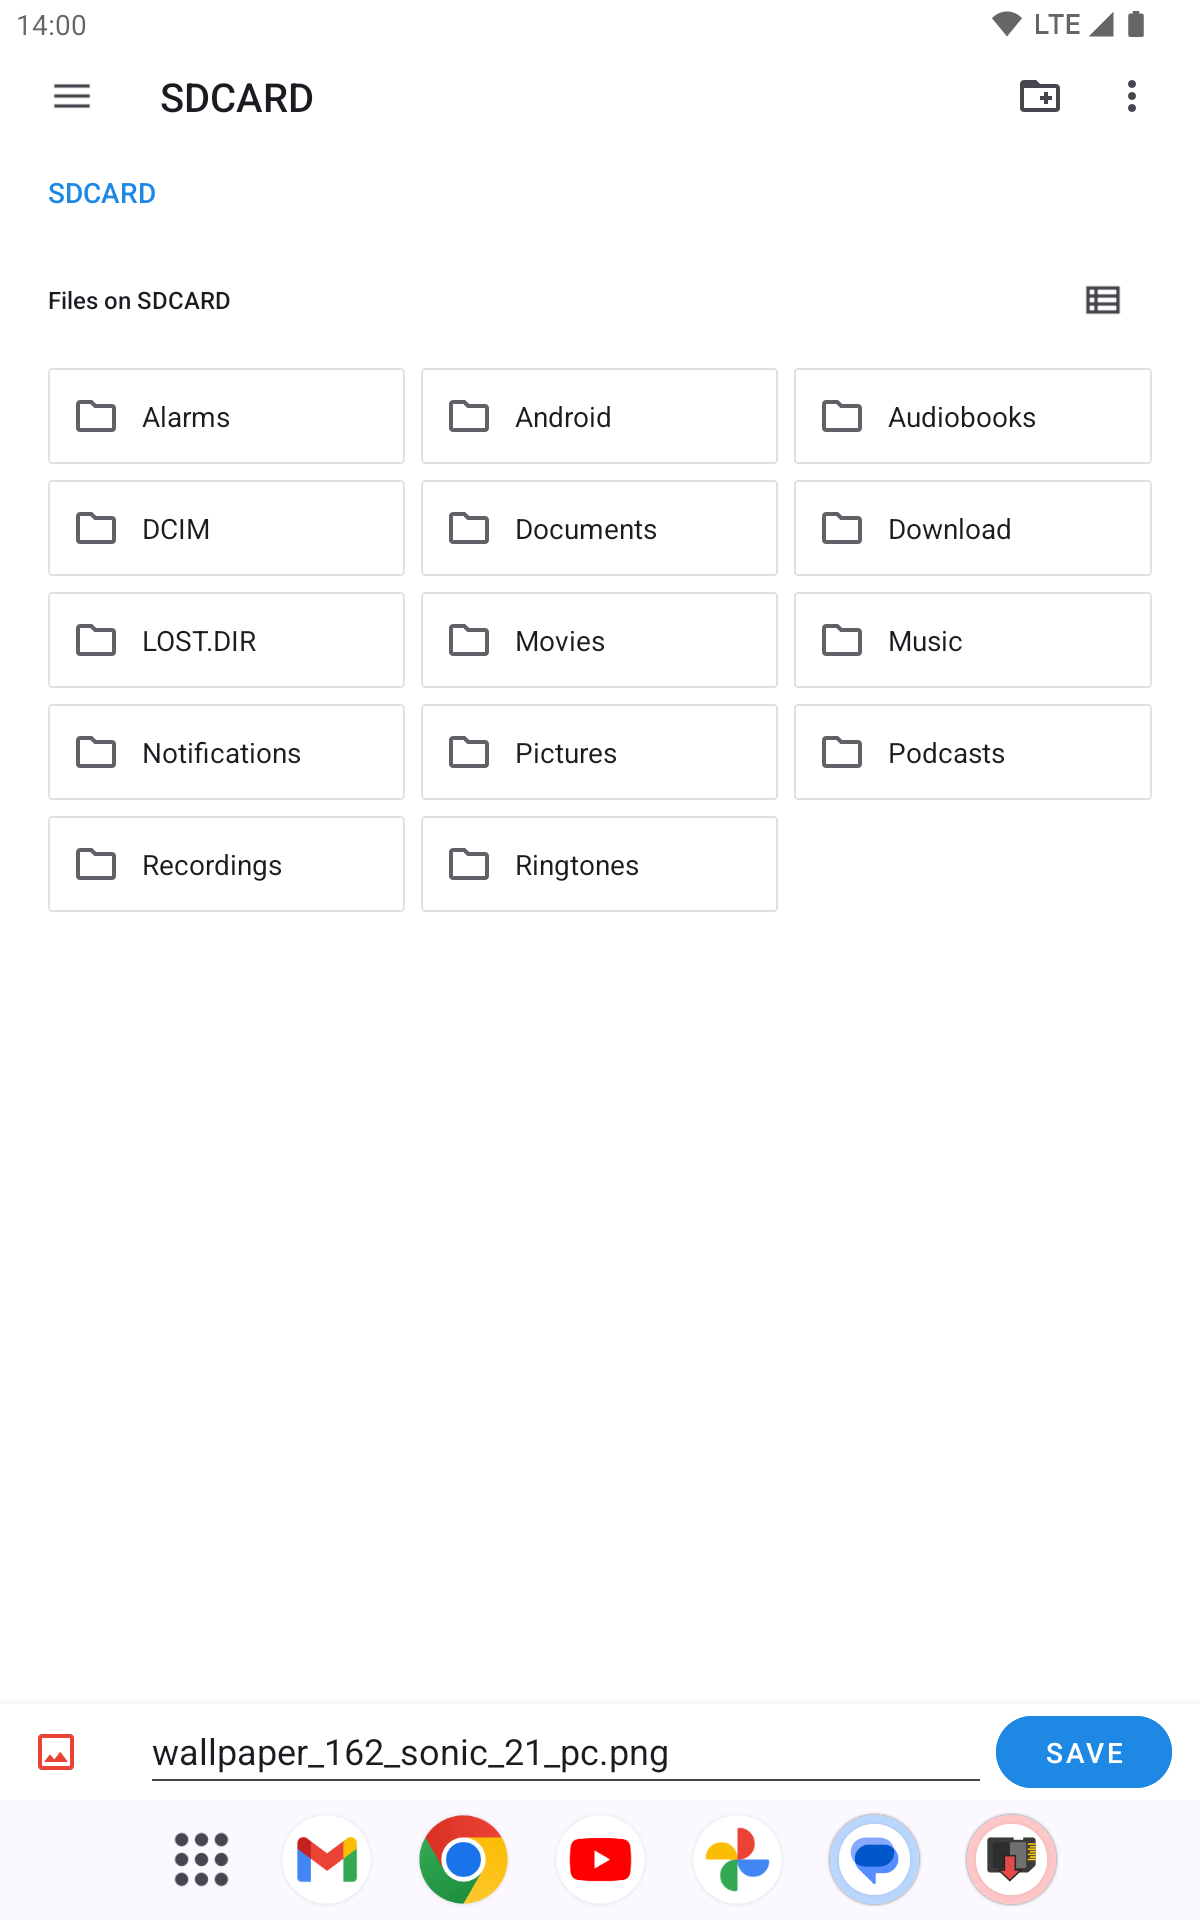Viewport: 1200px width, 1920px height.
Task: Switch to list view layout
Action: click(x=1103, y=300)
